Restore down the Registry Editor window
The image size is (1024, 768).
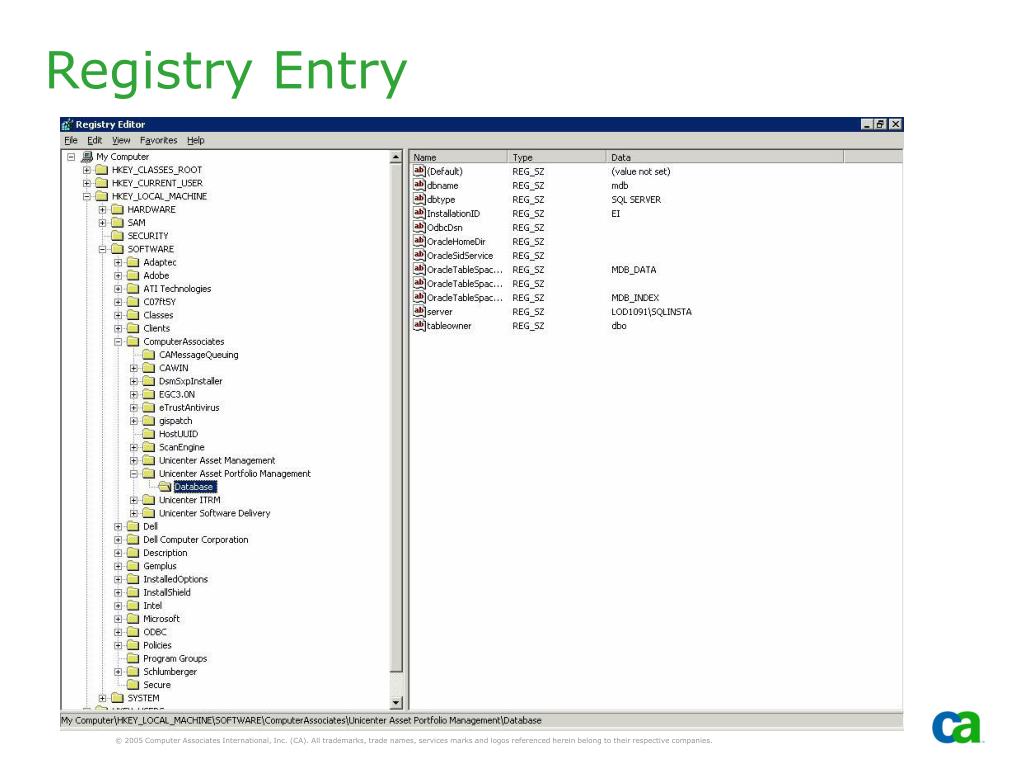click(880, 124)
